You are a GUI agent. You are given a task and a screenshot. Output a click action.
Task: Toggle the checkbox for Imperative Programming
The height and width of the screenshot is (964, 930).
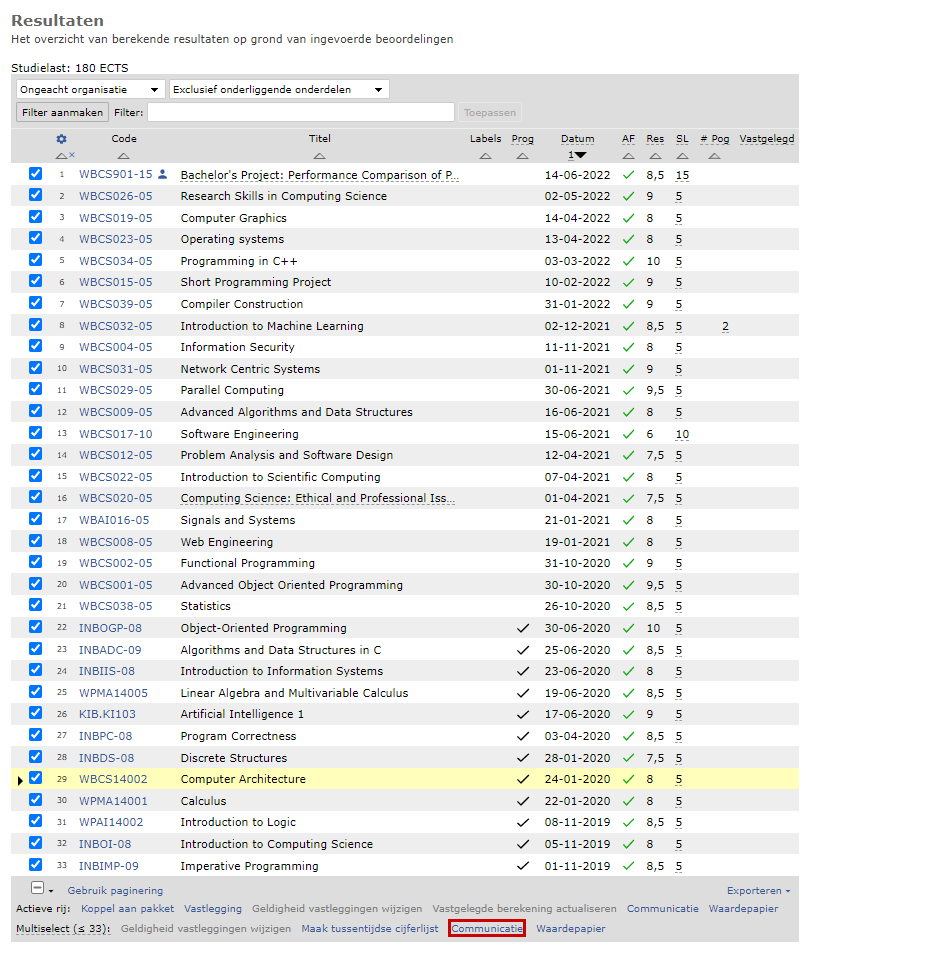35,866
